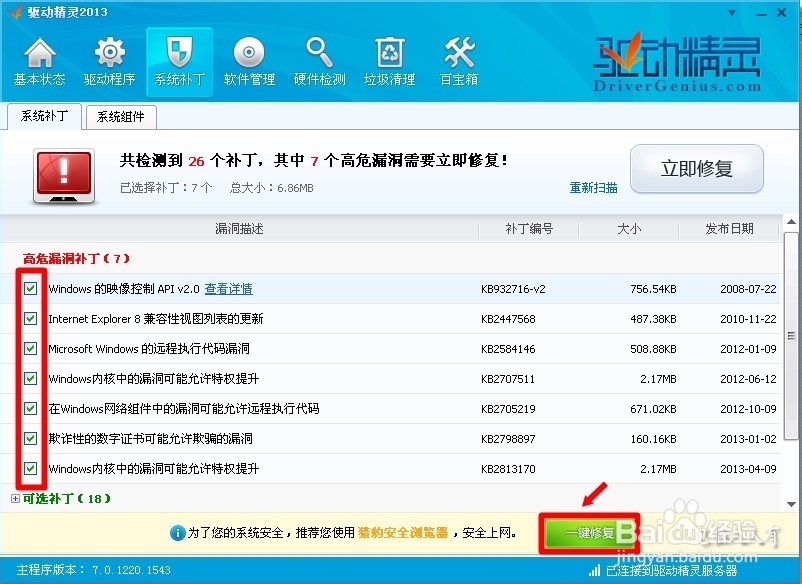Click the KB2707511 patch number cell
Image resolution: width=802 pixels, height=584 pixels.
coord(508,379)
